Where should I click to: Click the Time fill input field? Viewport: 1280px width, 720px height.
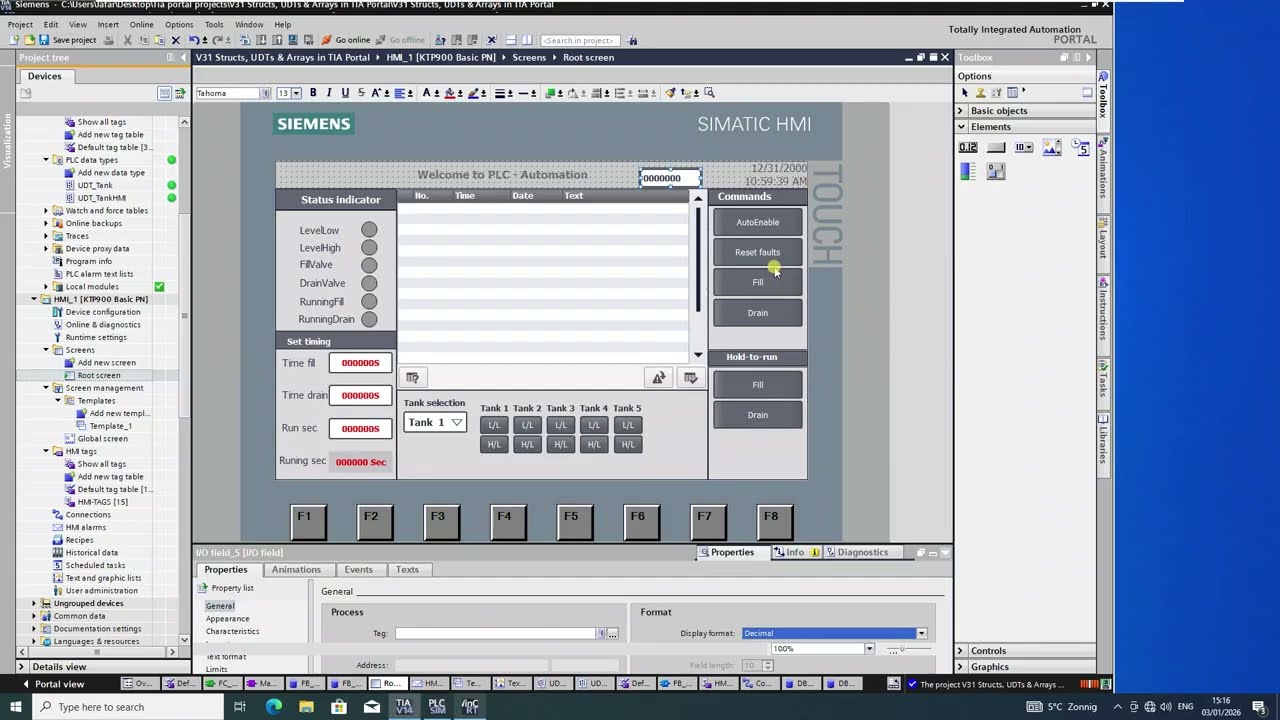pos(360,363)
